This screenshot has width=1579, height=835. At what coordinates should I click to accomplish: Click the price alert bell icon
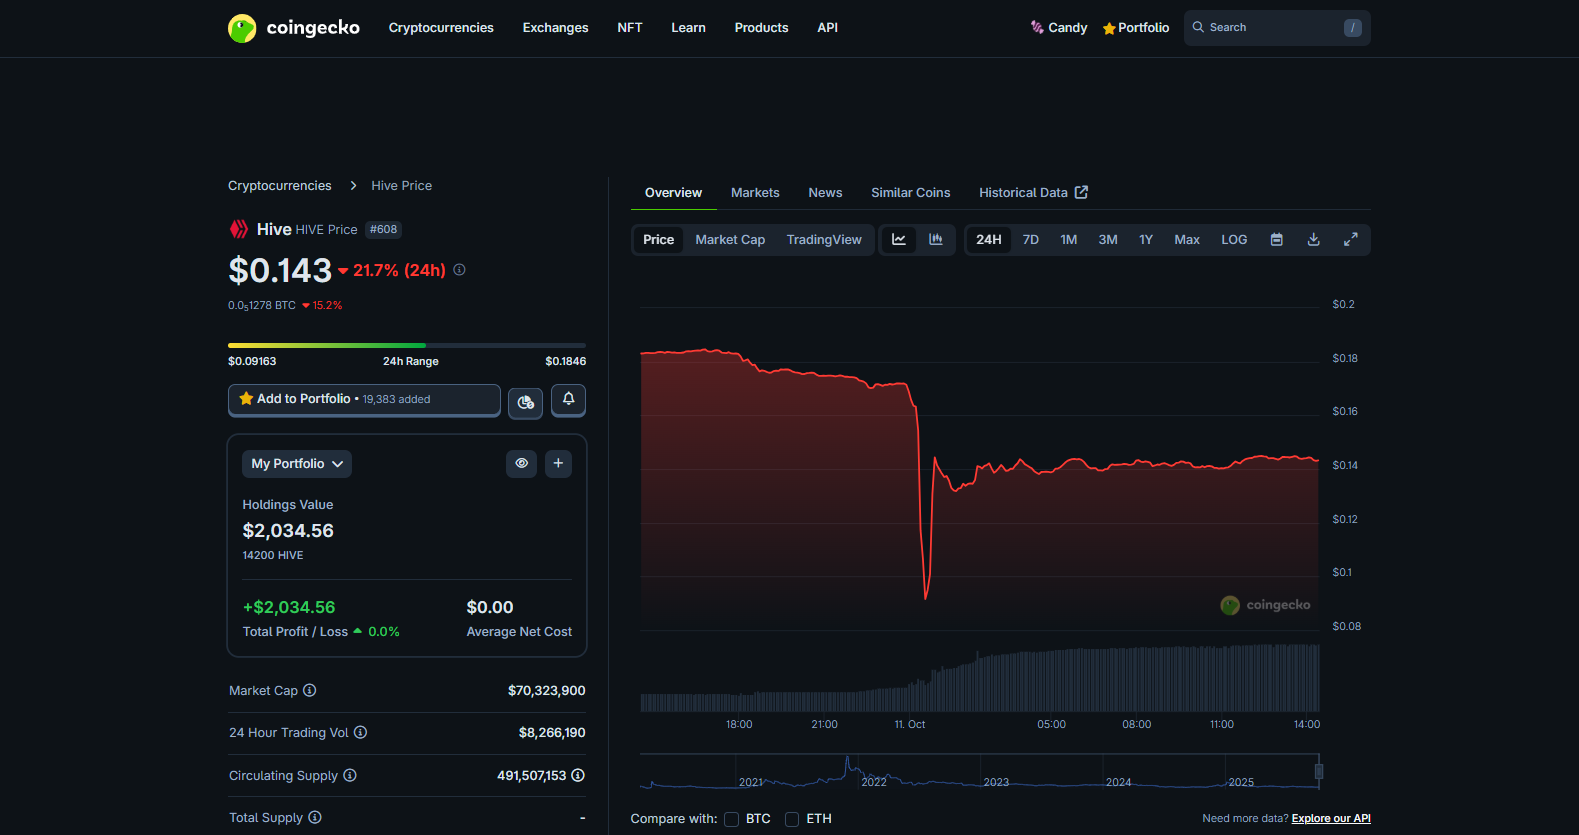(x=568, y=400)
